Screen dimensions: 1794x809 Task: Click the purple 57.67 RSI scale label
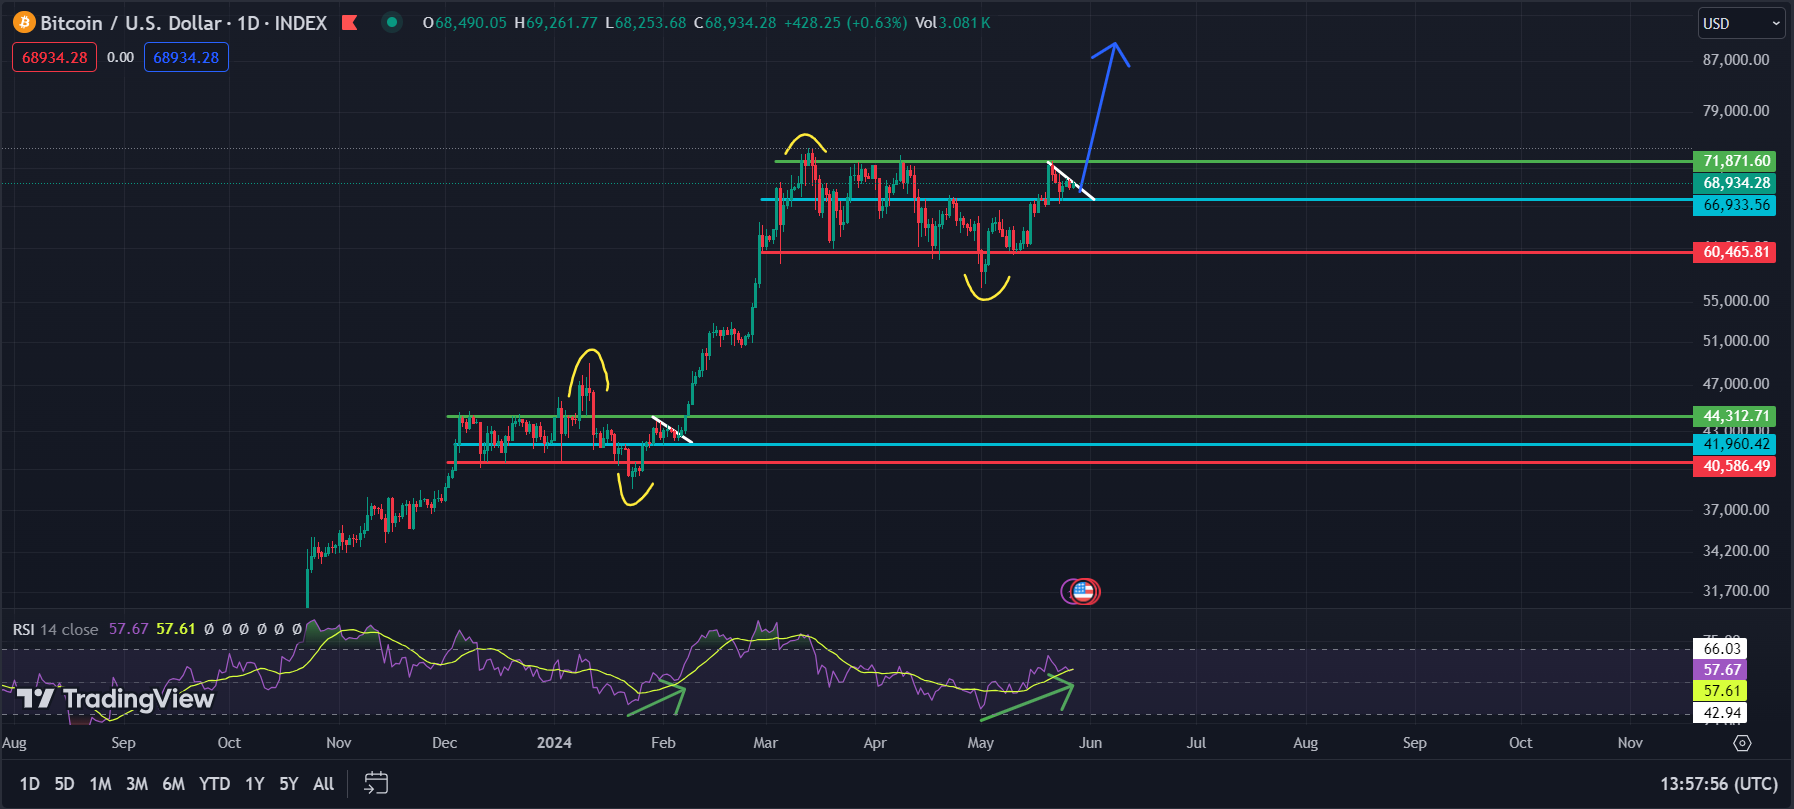(x=1722, y=670)
